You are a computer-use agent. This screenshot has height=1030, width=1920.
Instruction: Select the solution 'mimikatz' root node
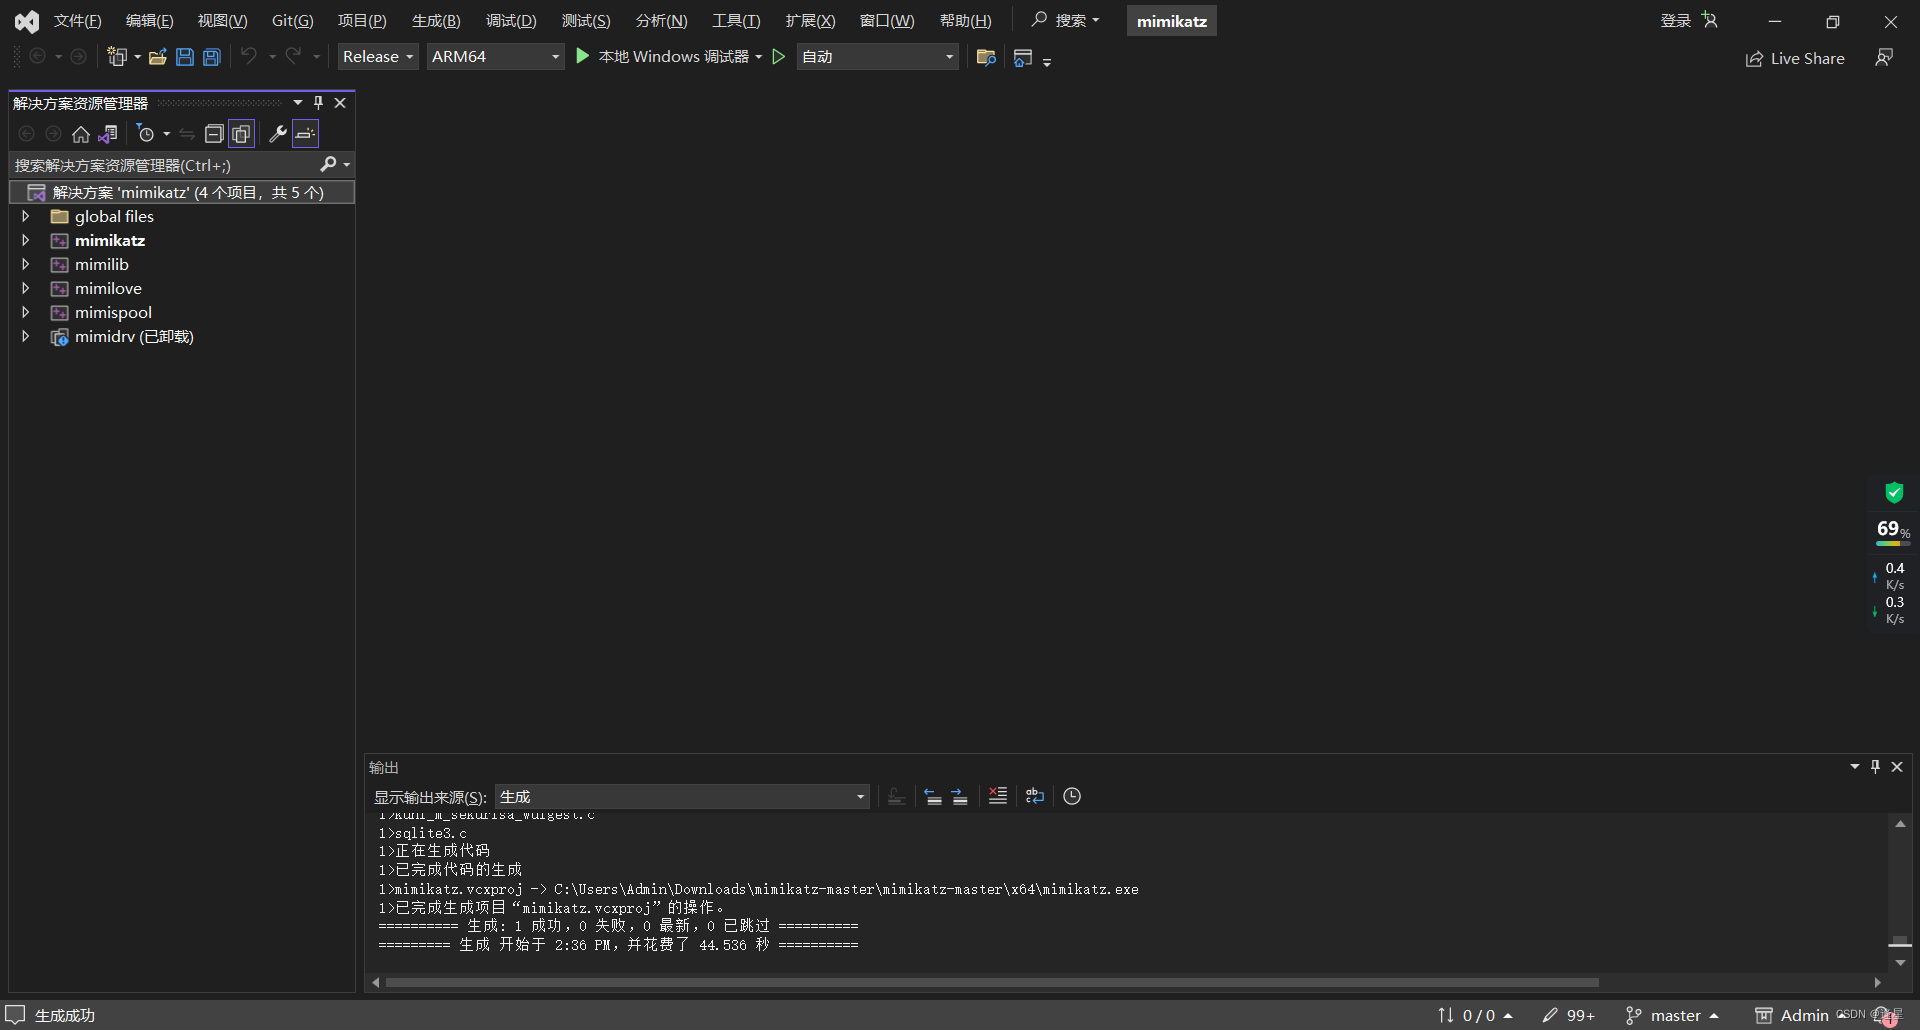[182, 192]
